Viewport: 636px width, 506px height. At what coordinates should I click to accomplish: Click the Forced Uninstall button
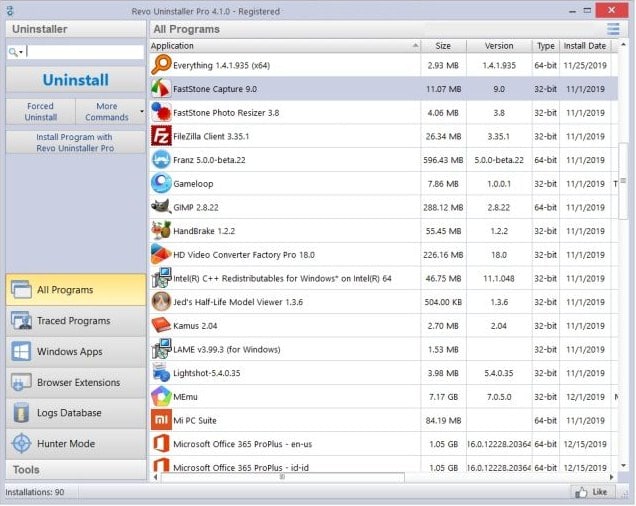[x=41, y=112]
